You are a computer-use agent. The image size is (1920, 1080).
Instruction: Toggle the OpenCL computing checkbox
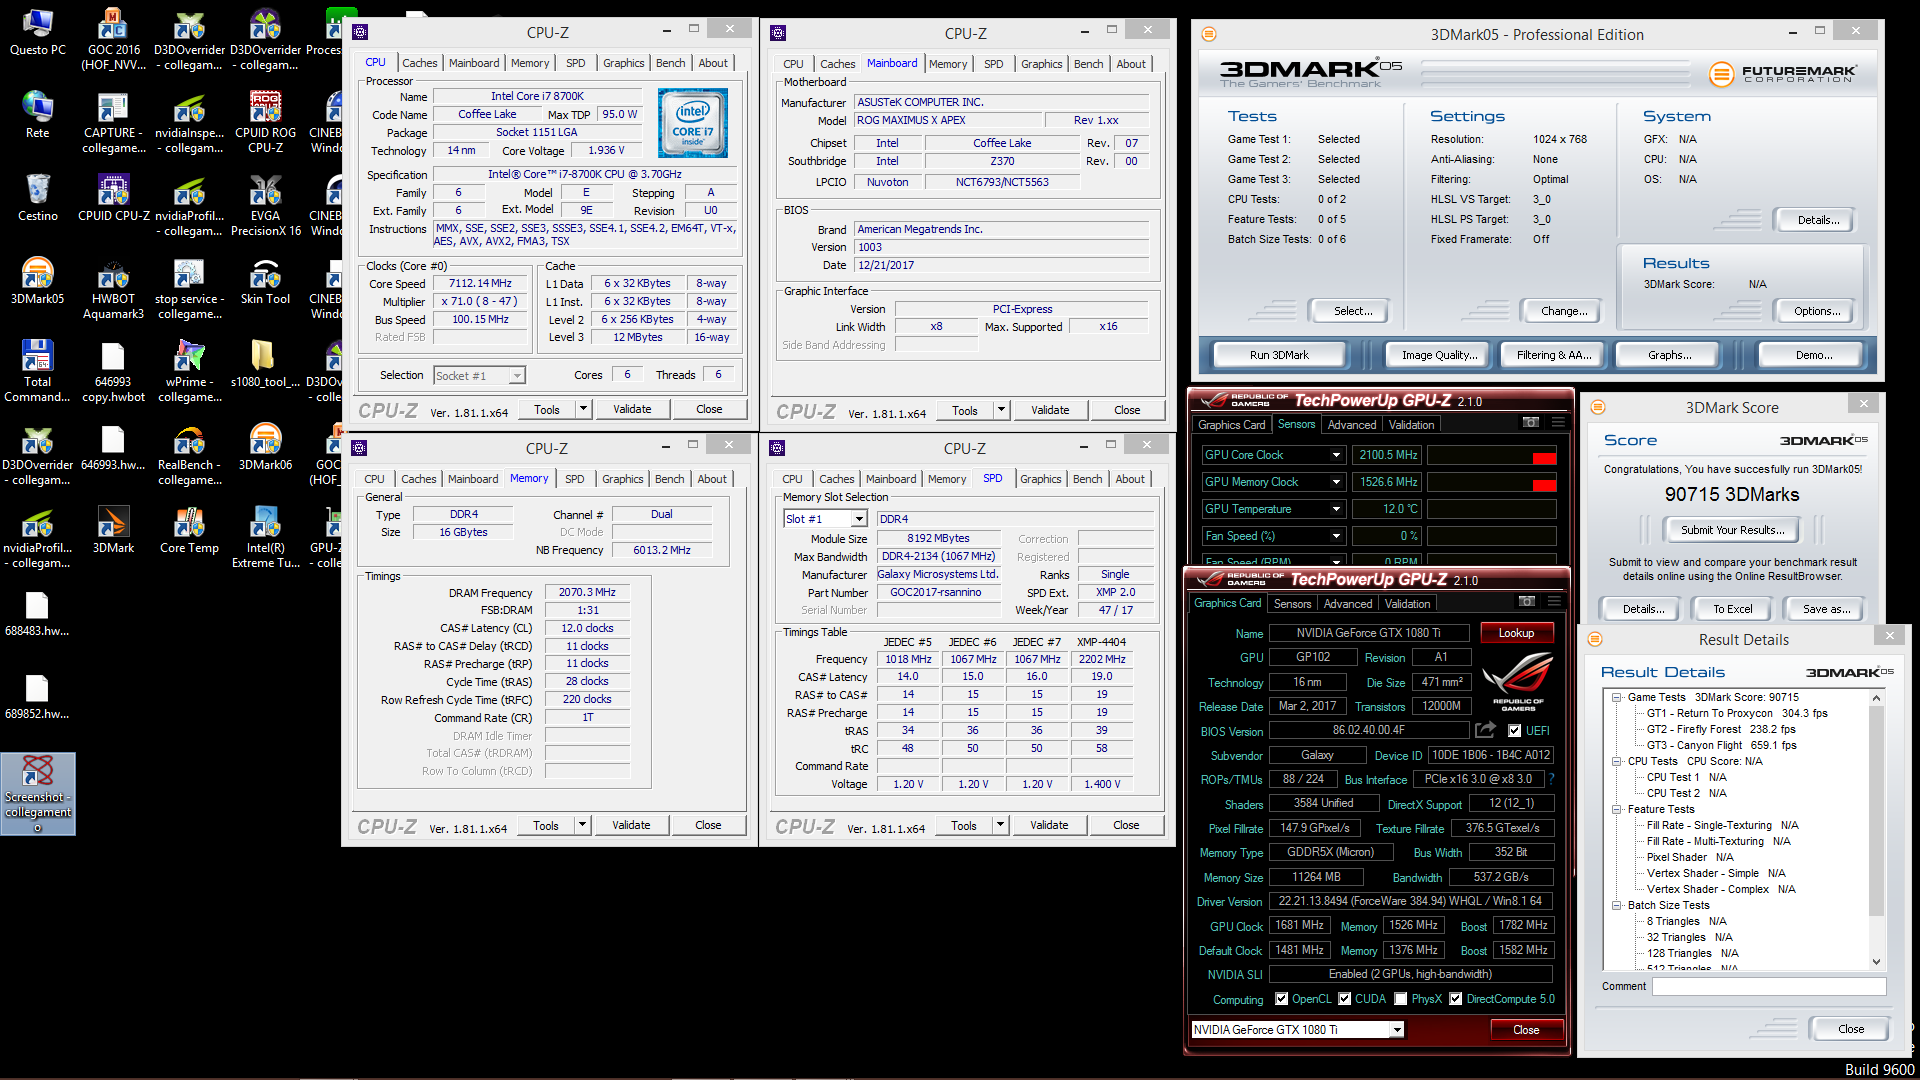point(1281,999)
